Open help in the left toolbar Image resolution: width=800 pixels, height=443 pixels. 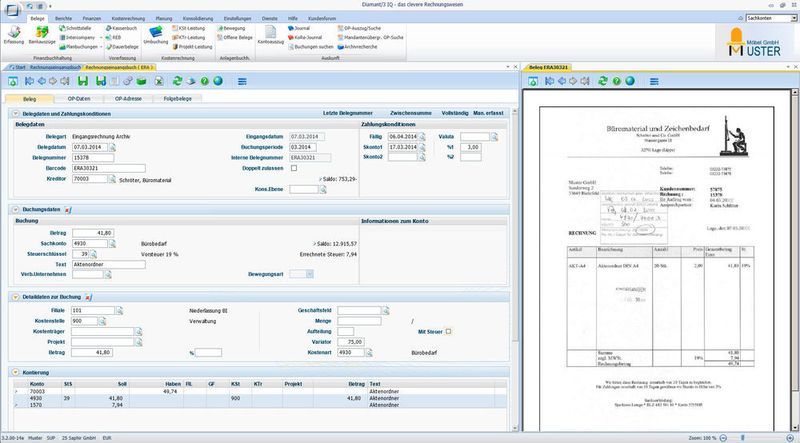pos(205,81)
